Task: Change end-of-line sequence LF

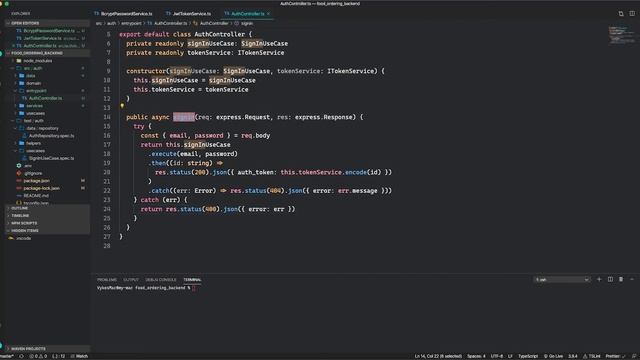Action: [x=510, y=356]
